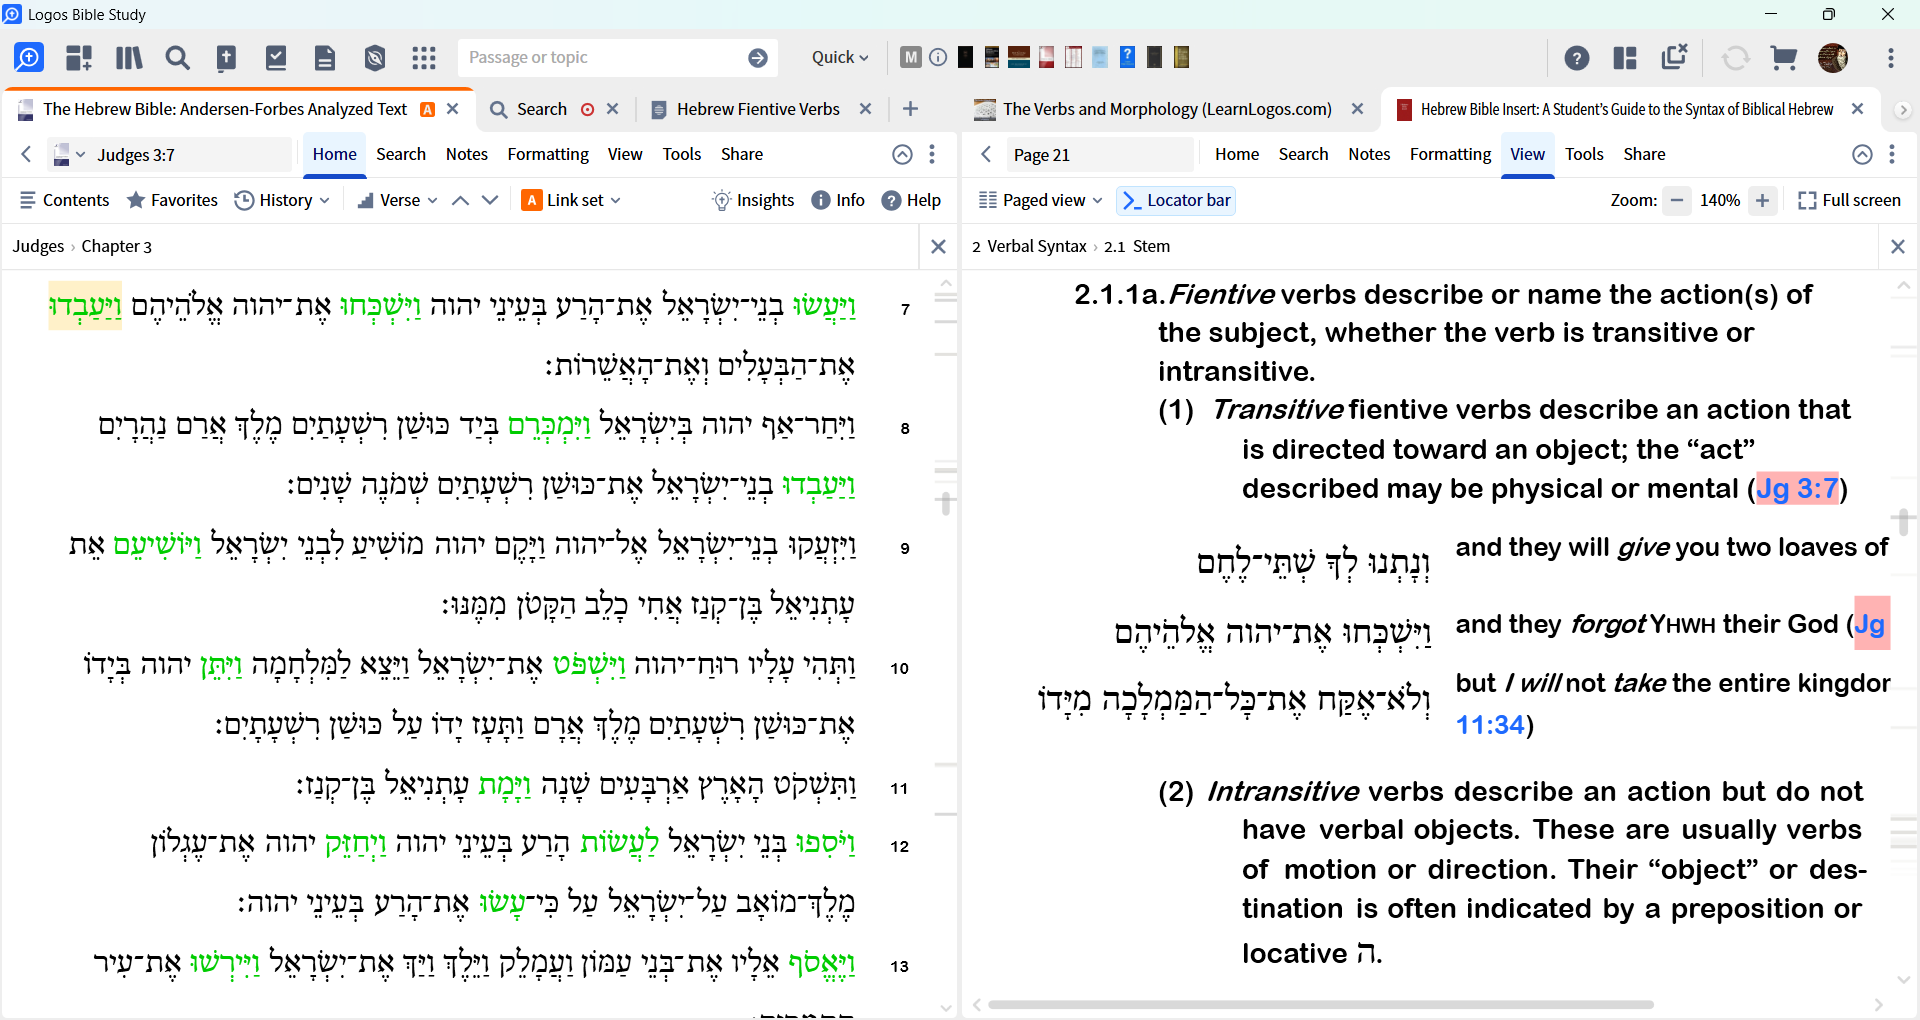Open the Formatting menu in the left panel
This screenshot has height=1020, width=1920.
[548, 154]
